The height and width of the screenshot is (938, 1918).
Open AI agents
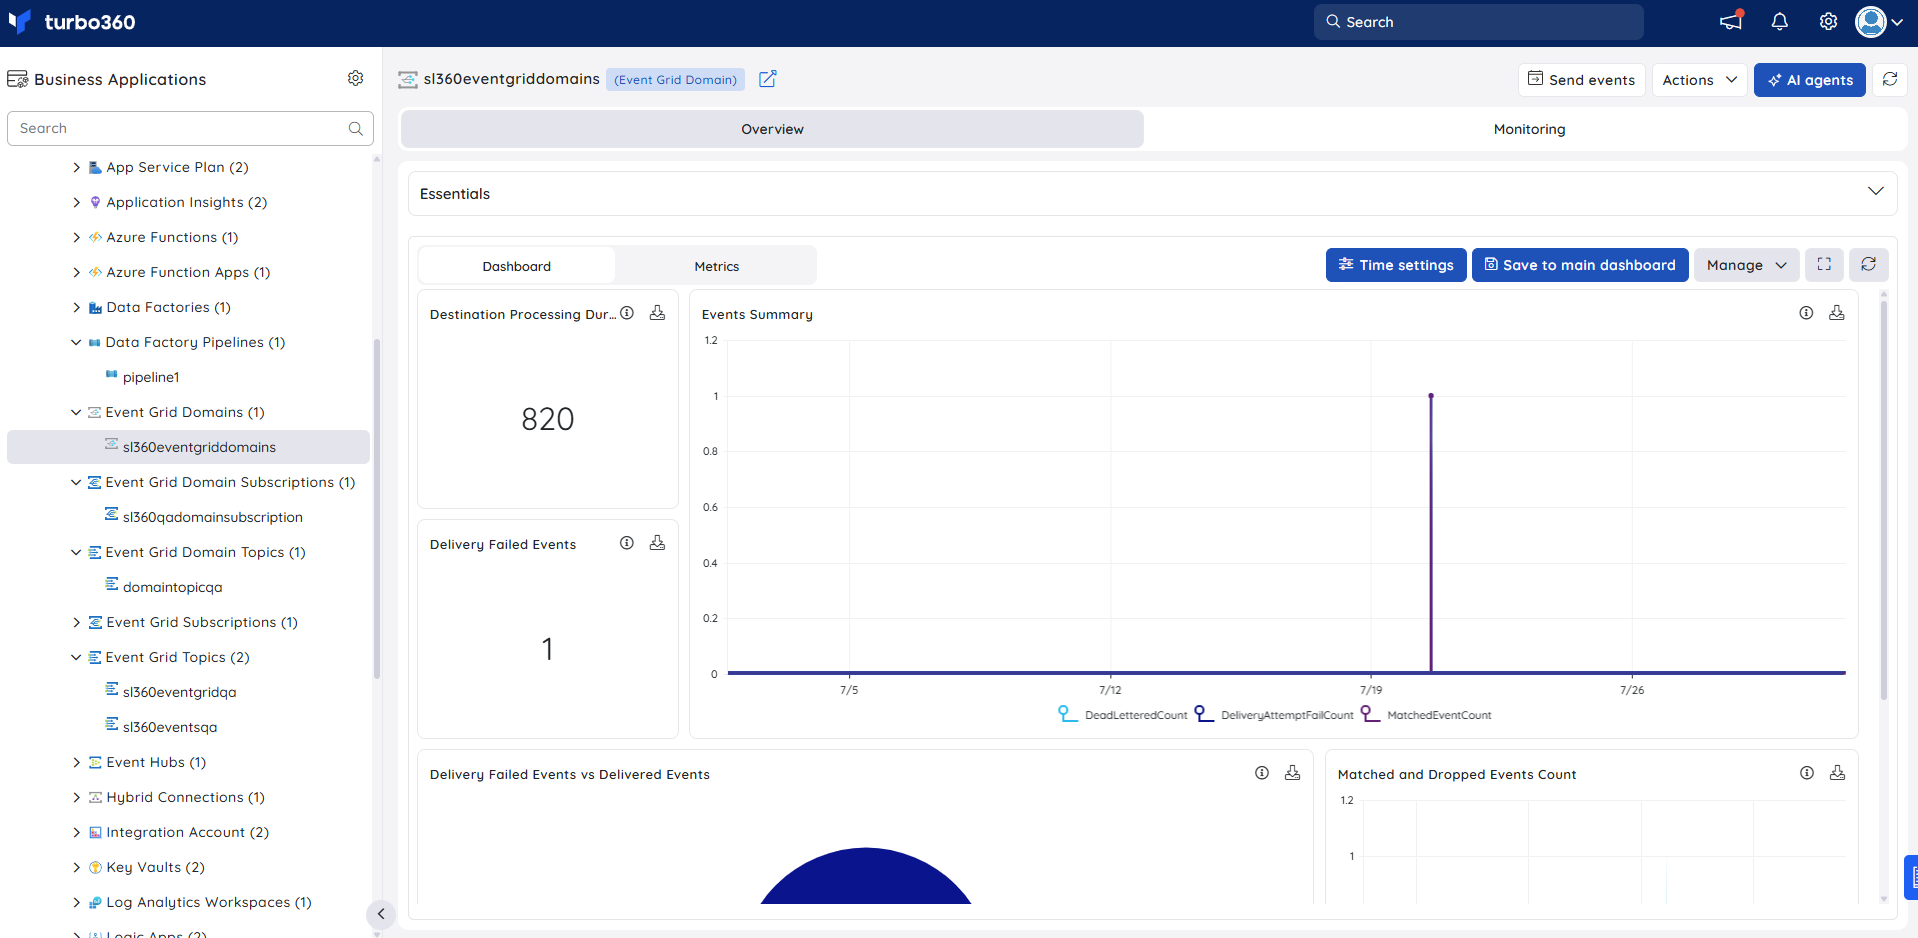pos(1809,80)
